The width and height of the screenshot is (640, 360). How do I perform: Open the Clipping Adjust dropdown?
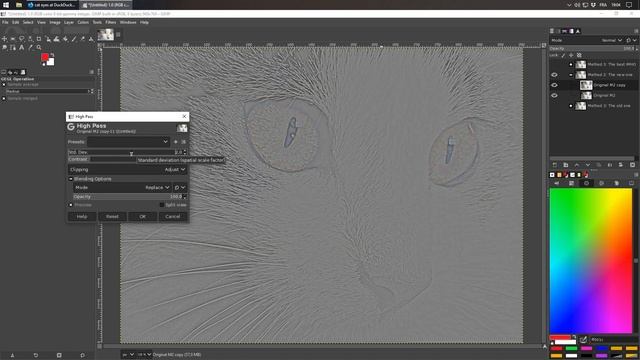pos(127,169)
